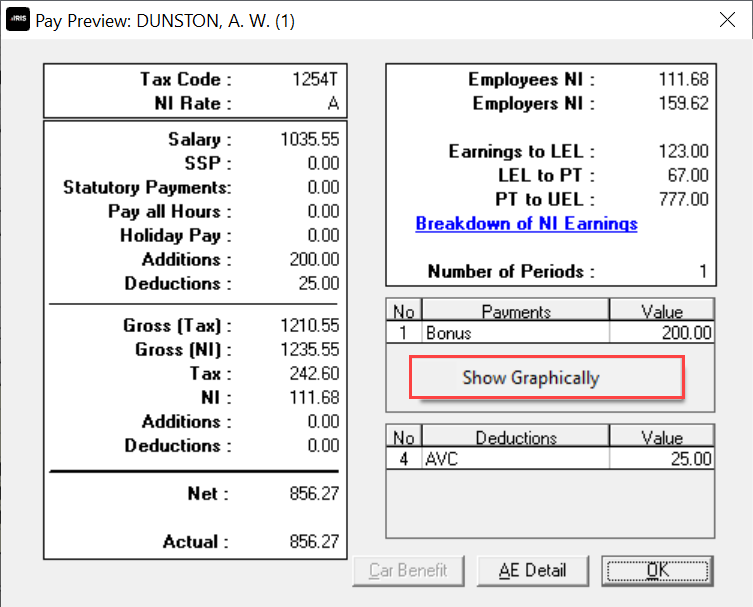Click the Value header in Payments table
Image resolution: width=753 pixels, height=607 pixels.
[662, 312]
